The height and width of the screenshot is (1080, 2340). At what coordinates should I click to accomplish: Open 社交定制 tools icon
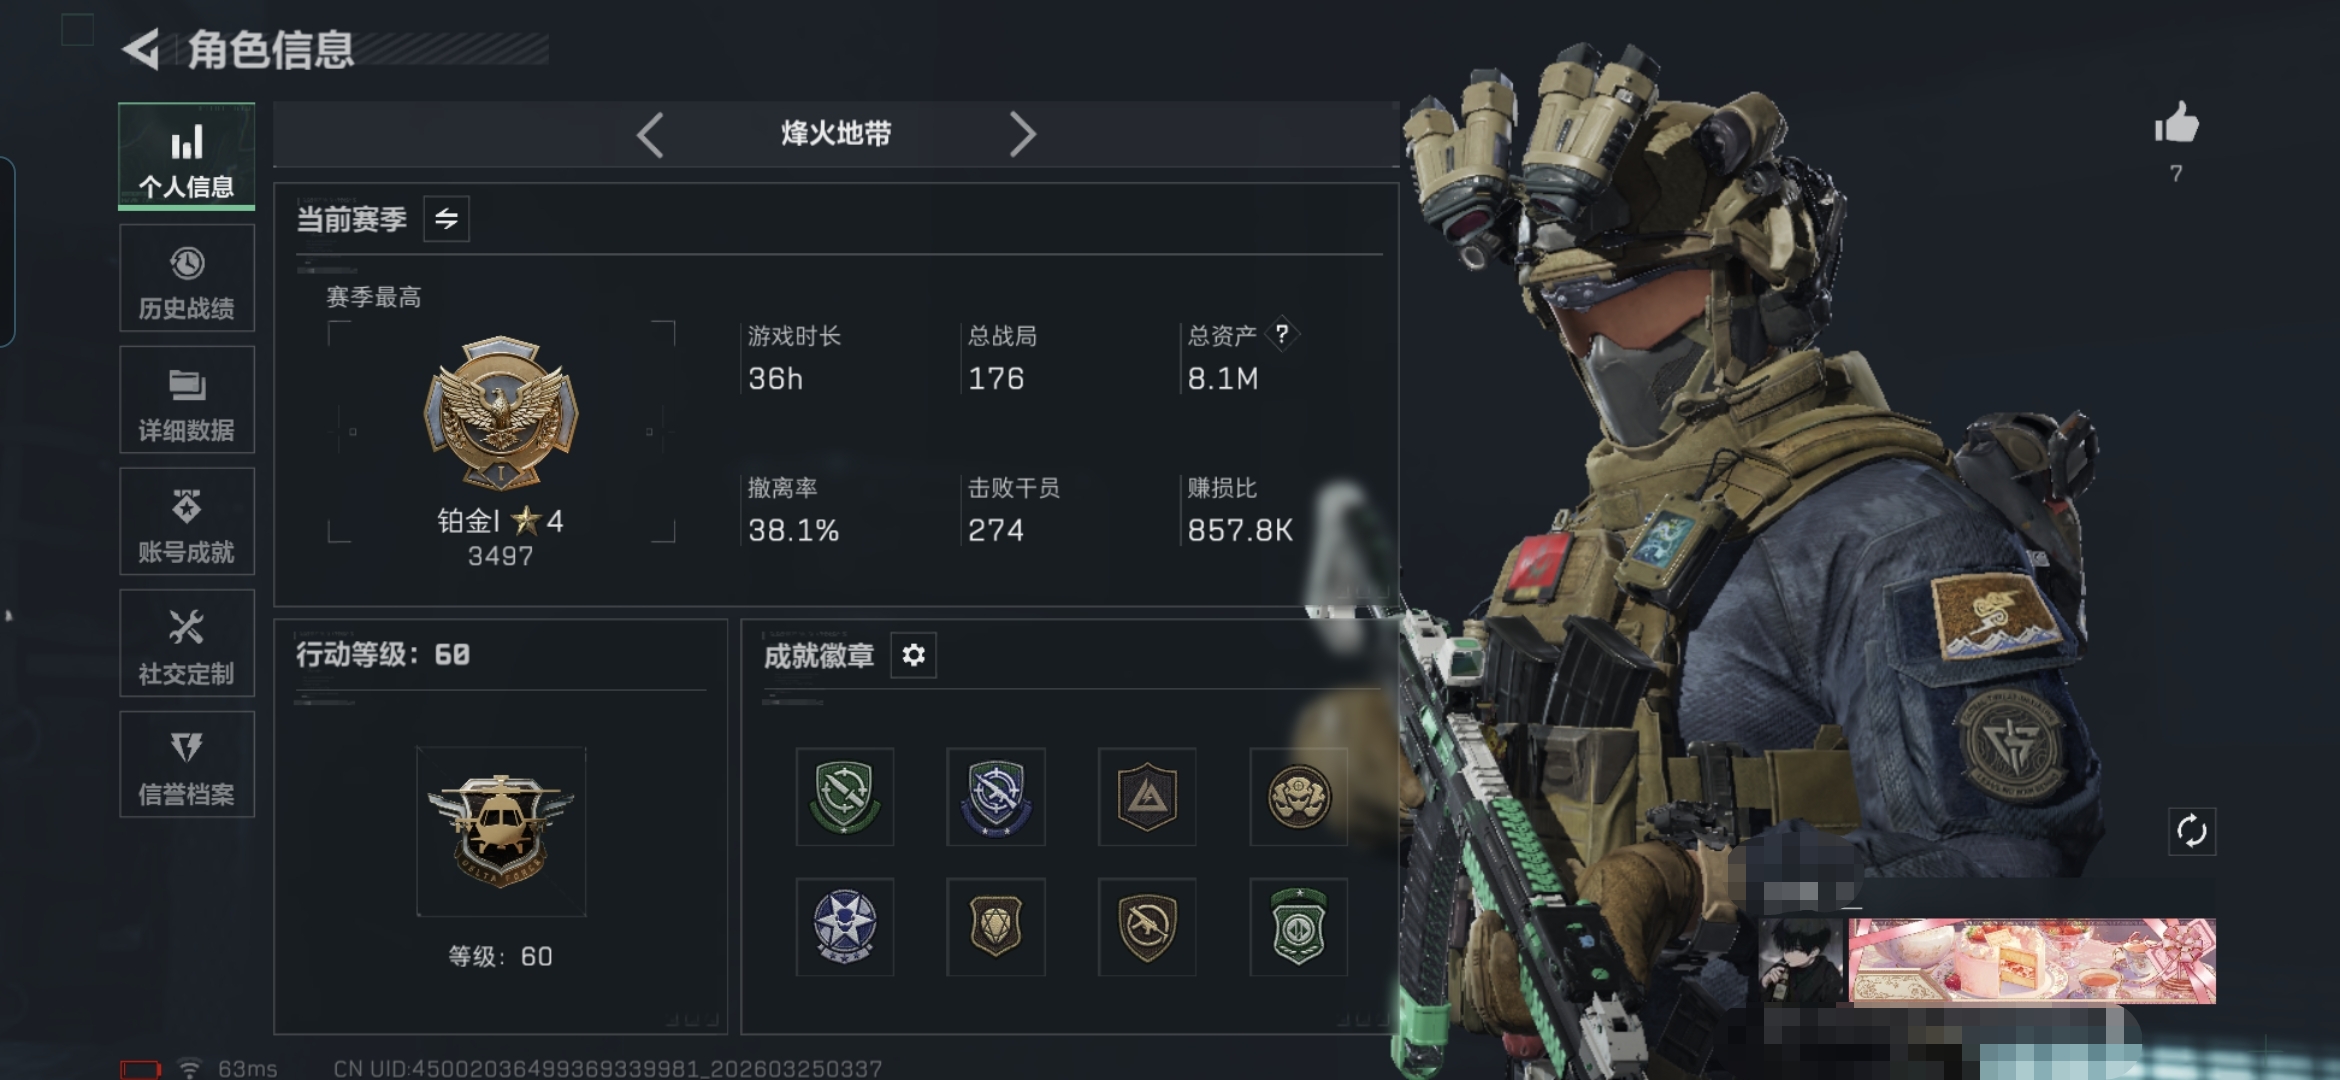(x=187, y=628)
